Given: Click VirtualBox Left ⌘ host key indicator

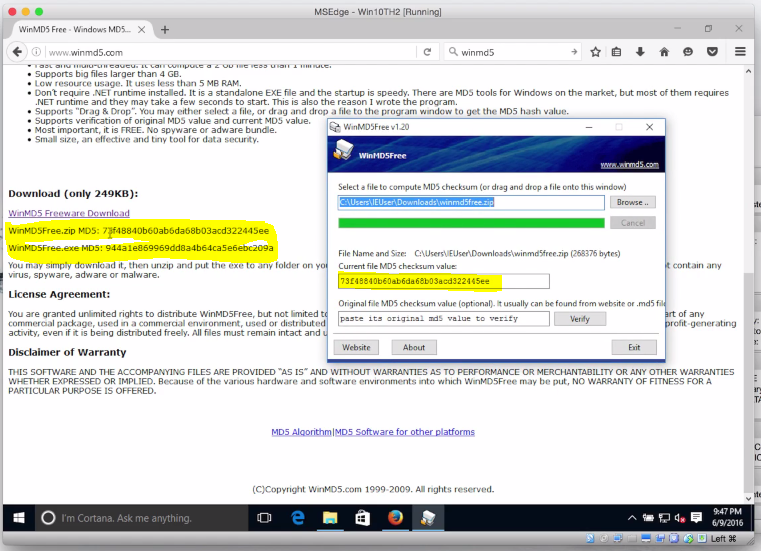Looking at the screenshot, I should tap(724, 538).
